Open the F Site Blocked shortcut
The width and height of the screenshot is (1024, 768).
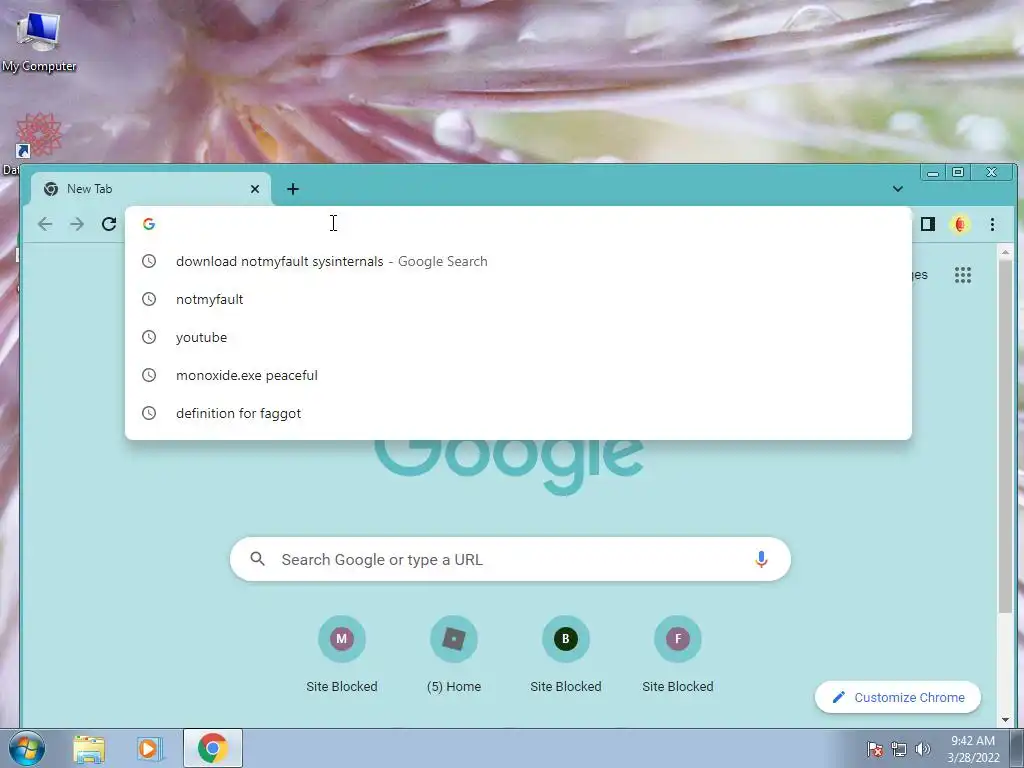(678, 654)
